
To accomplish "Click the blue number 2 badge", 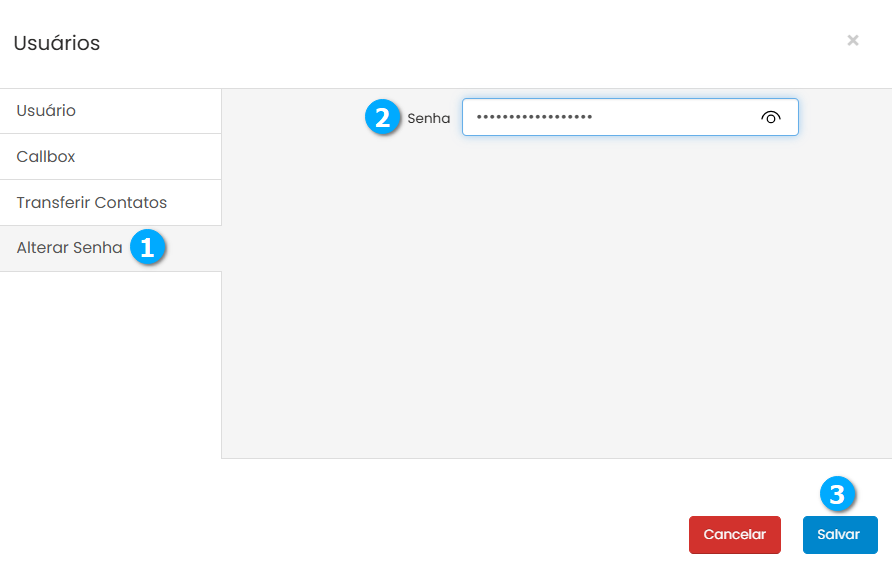I will pyautogui.click(x=381, y=117).
